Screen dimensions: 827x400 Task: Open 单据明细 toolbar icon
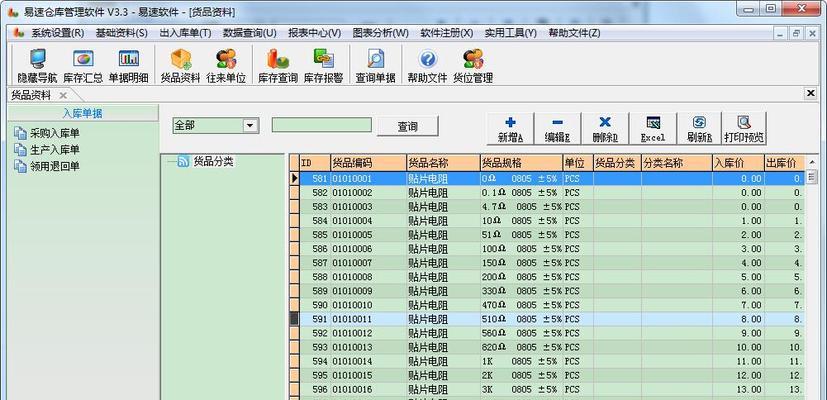[x=128, y=65]
